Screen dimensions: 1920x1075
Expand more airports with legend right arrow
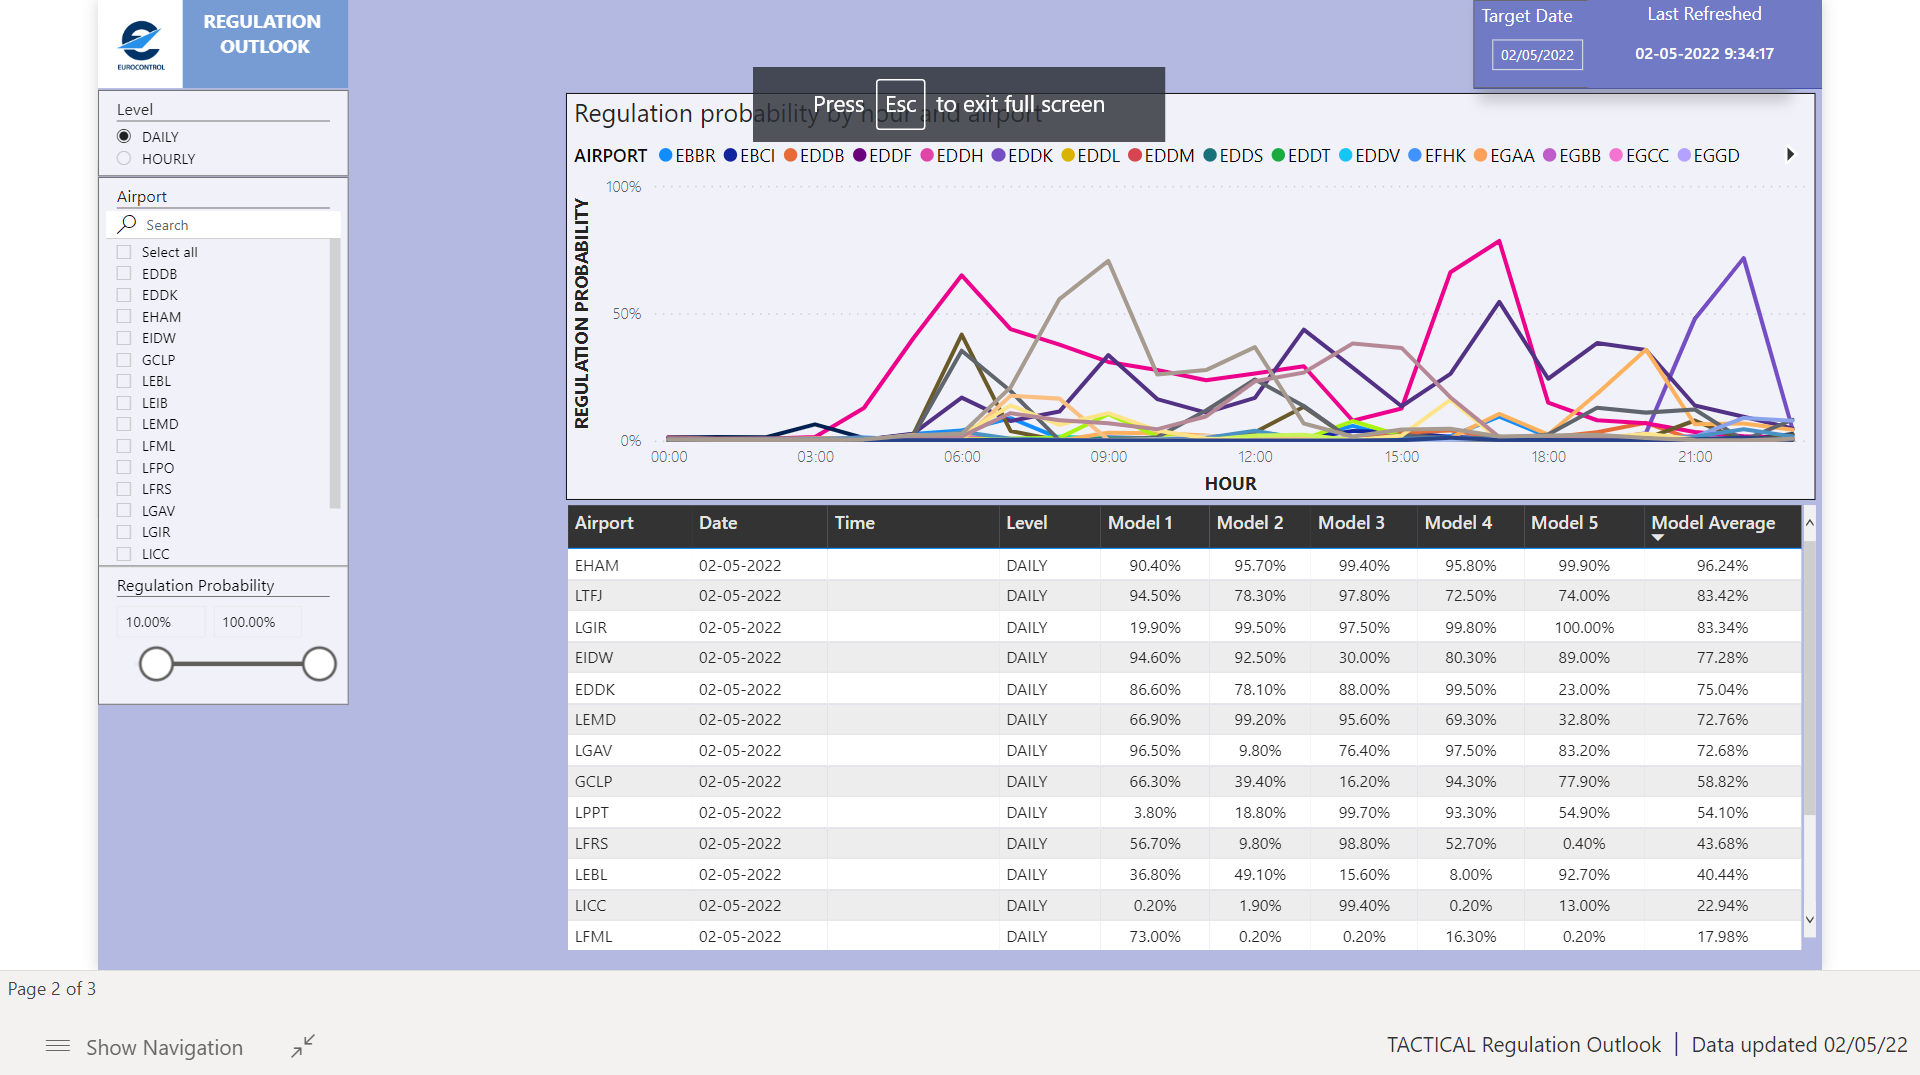click(1791, 155)
